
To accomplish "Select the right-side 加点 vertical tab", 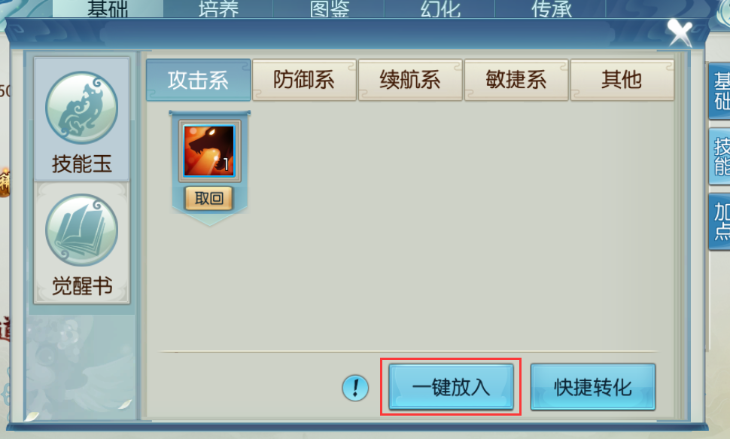I will coord(720,222).
